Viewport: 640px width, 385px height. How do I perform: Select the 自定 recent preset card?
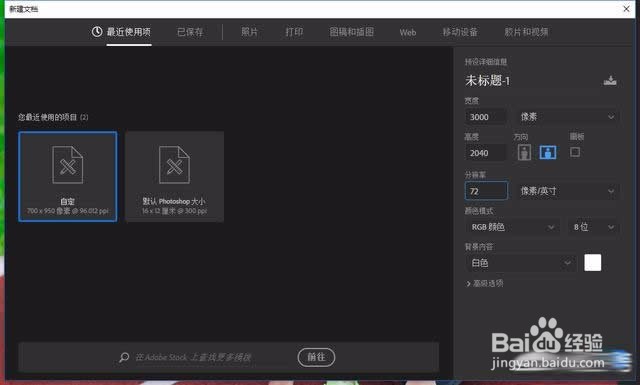click(68, 176)
